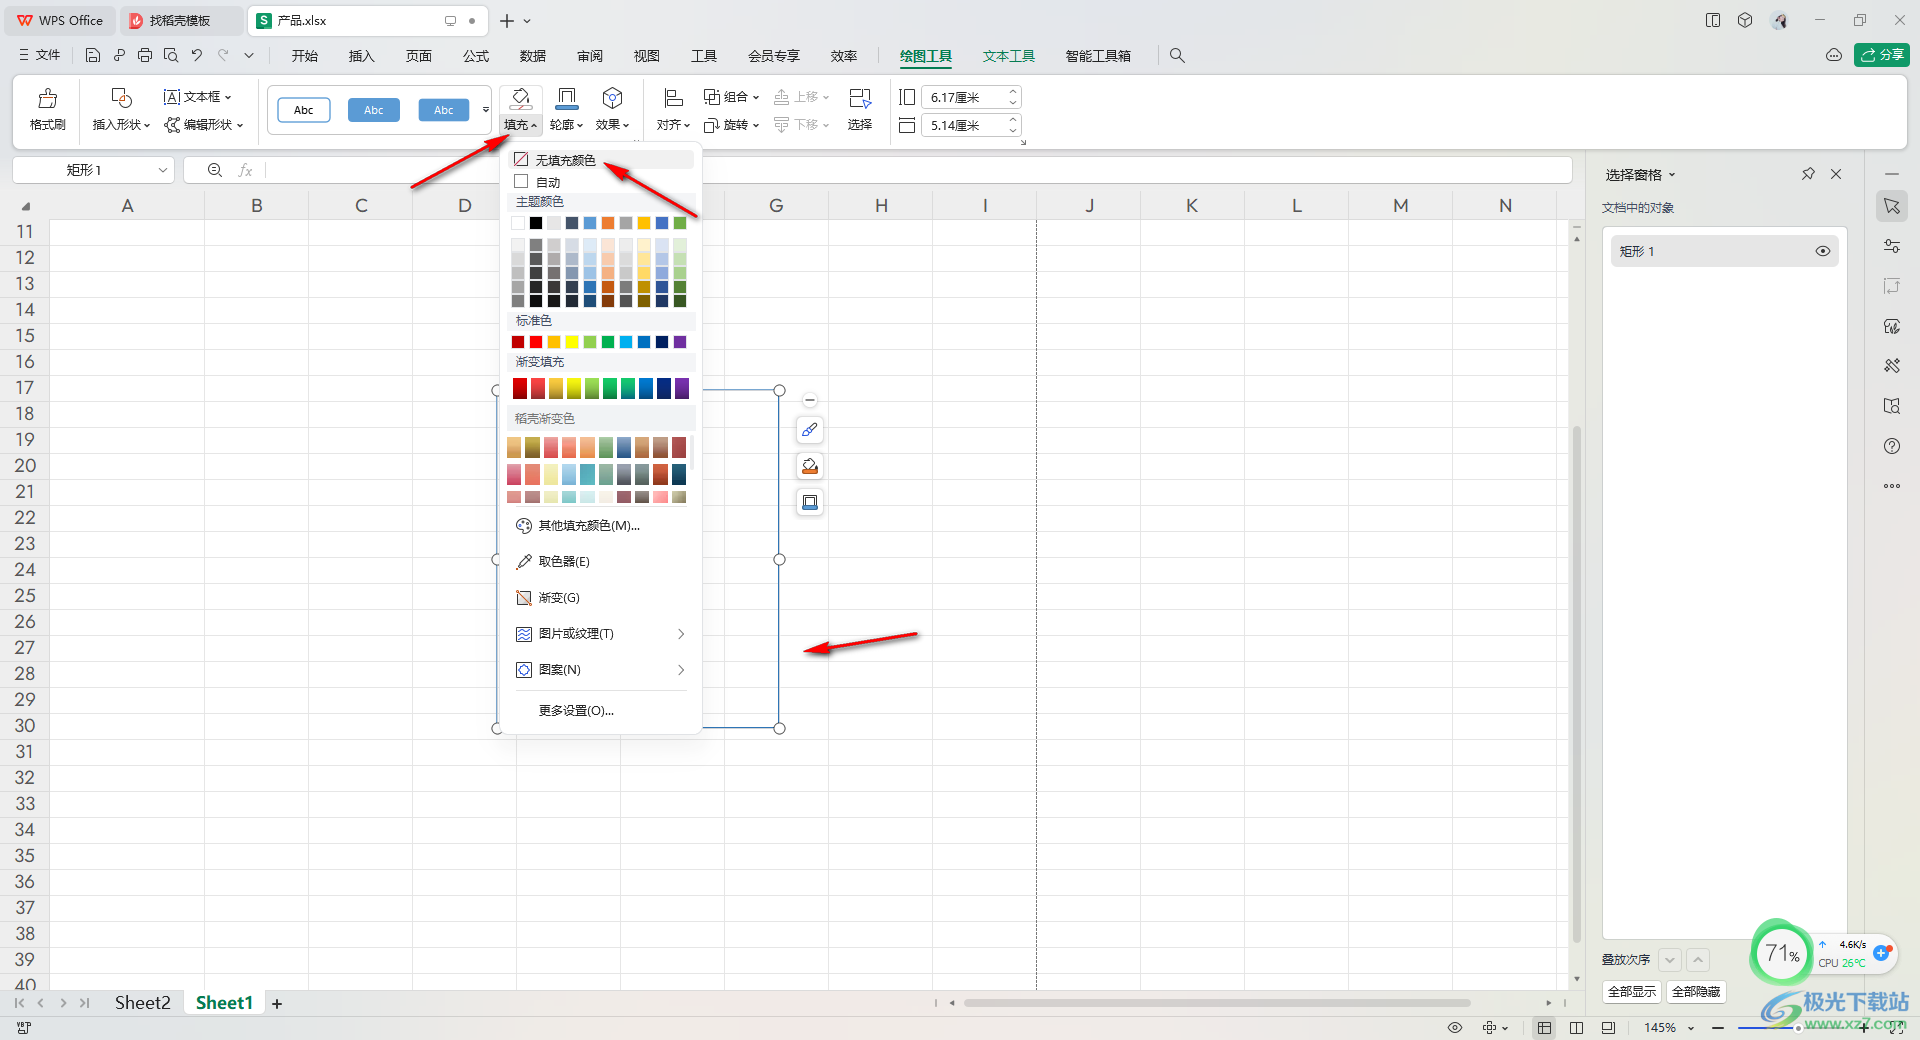
Task: Click Show All (全部显示) button
Action: coord(1632,992)
